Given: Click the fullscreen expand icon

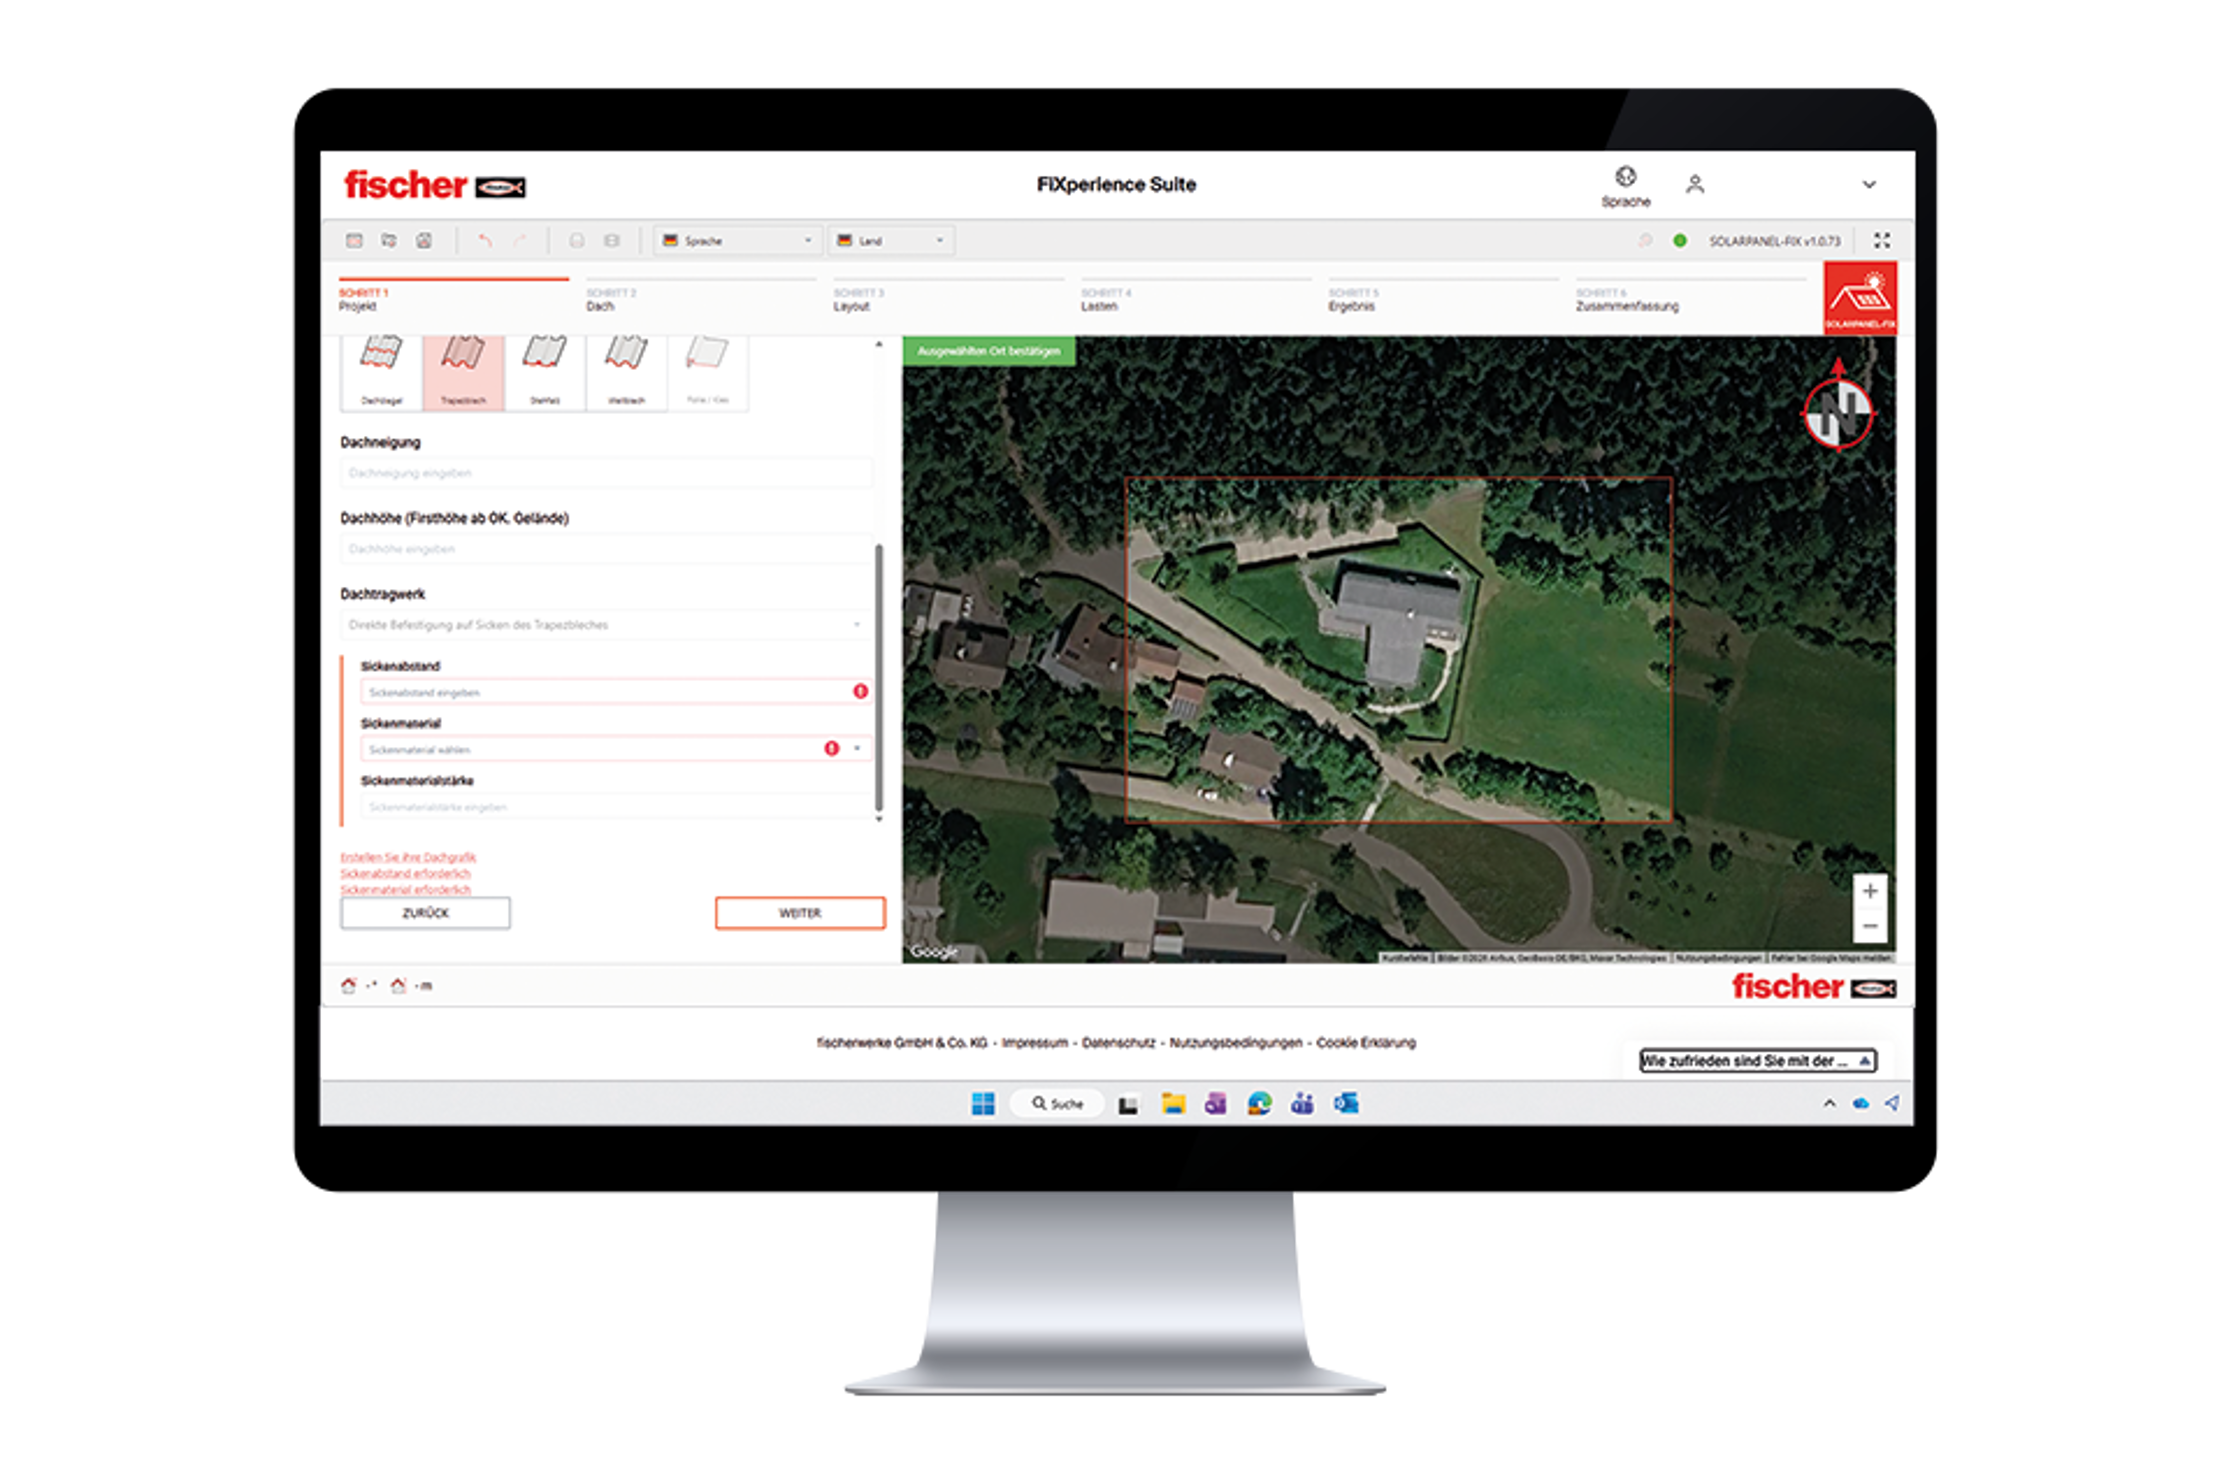Looking at the screenshot, I should pyautogui.click(x=1882, y=241).
